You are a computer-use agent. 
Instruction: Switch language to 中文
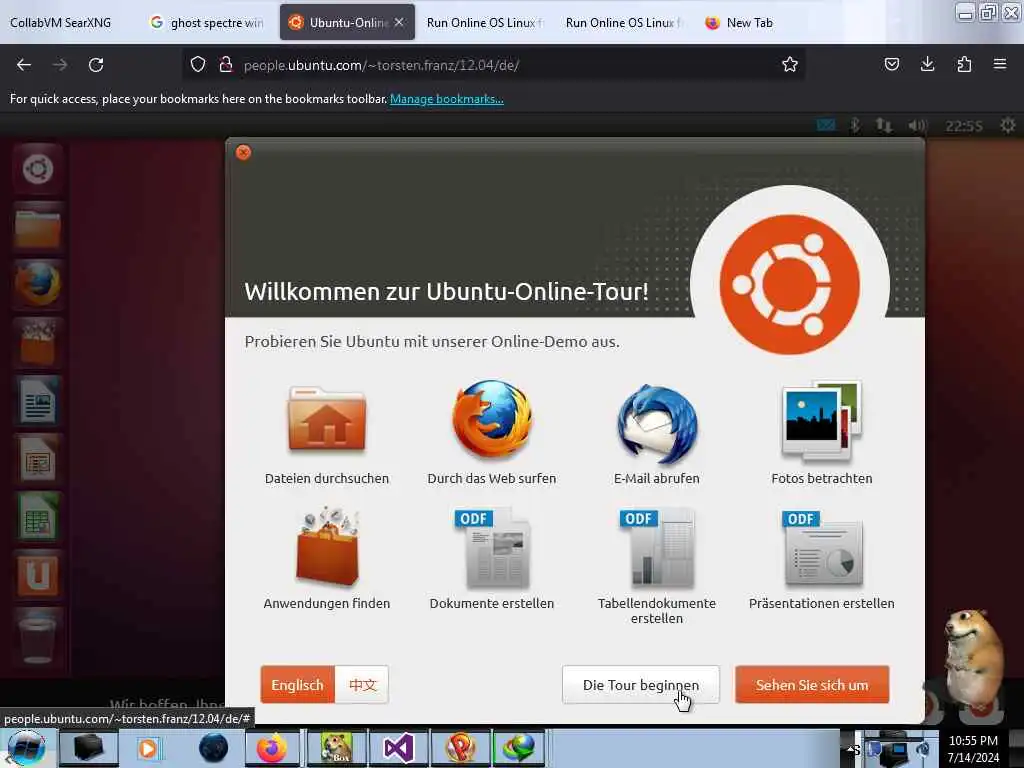click(x=362, y=685)
